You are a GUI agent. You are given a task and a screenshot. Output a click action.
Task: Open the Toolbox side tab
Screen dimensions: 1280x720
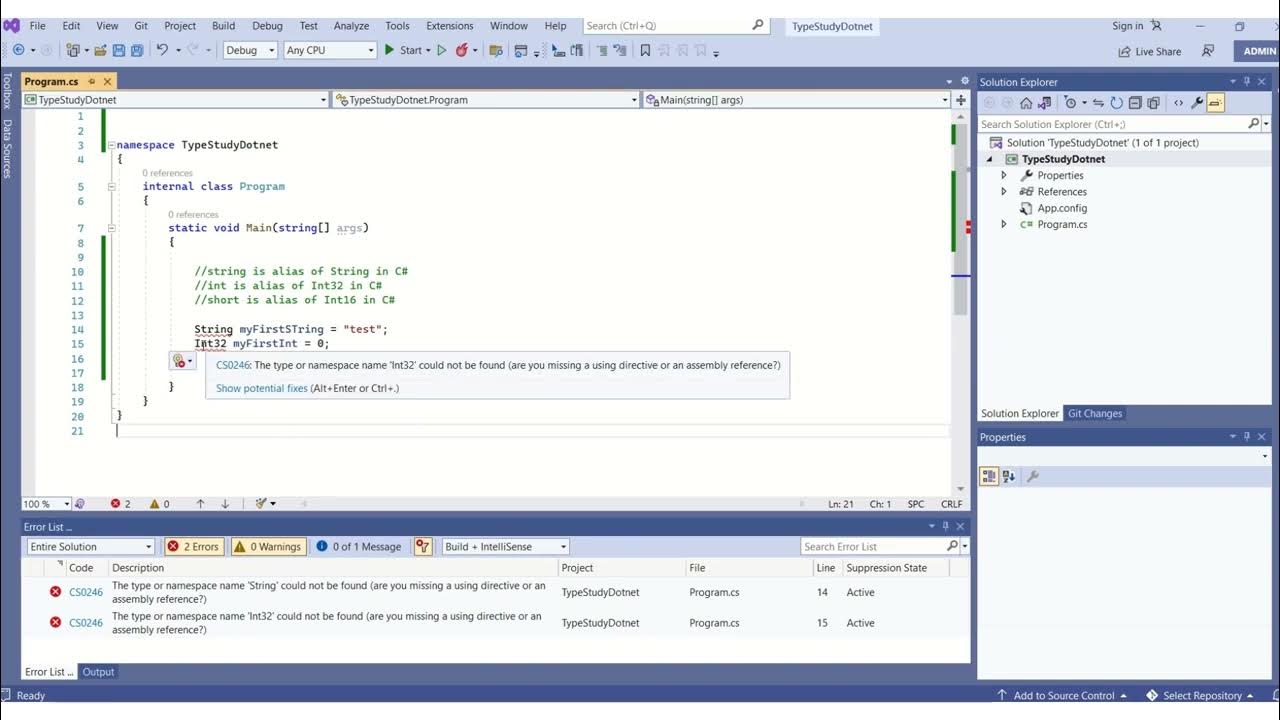point(7,90)
